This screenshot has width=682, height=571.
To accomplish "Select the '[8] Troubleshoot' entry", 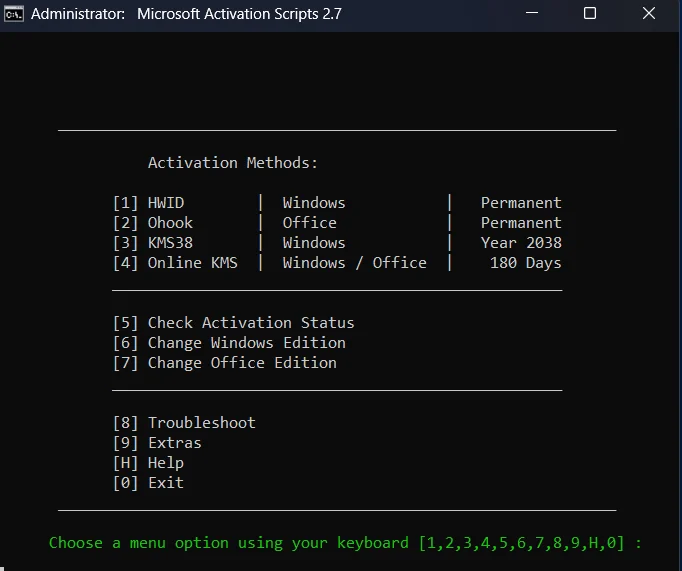I will click(x=184, y=423).
